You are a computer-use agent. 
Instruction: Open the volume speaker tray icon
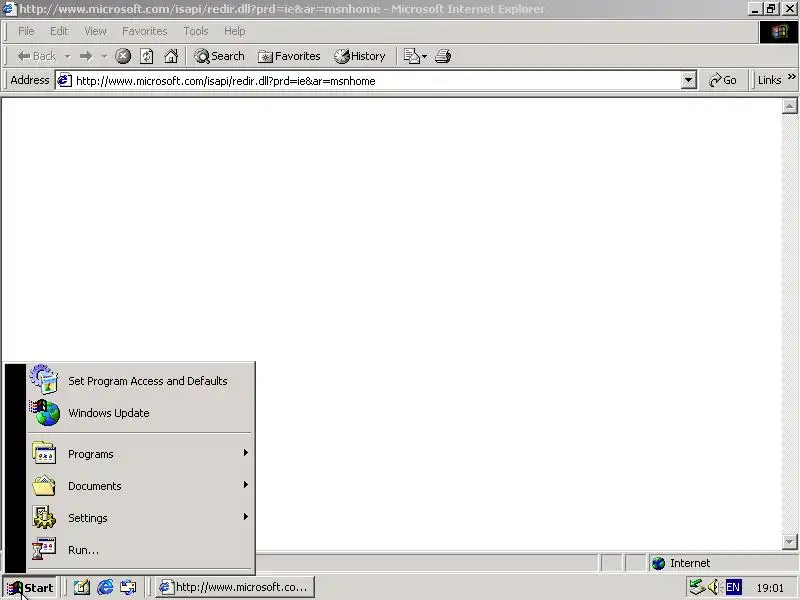tap(714, 587)
